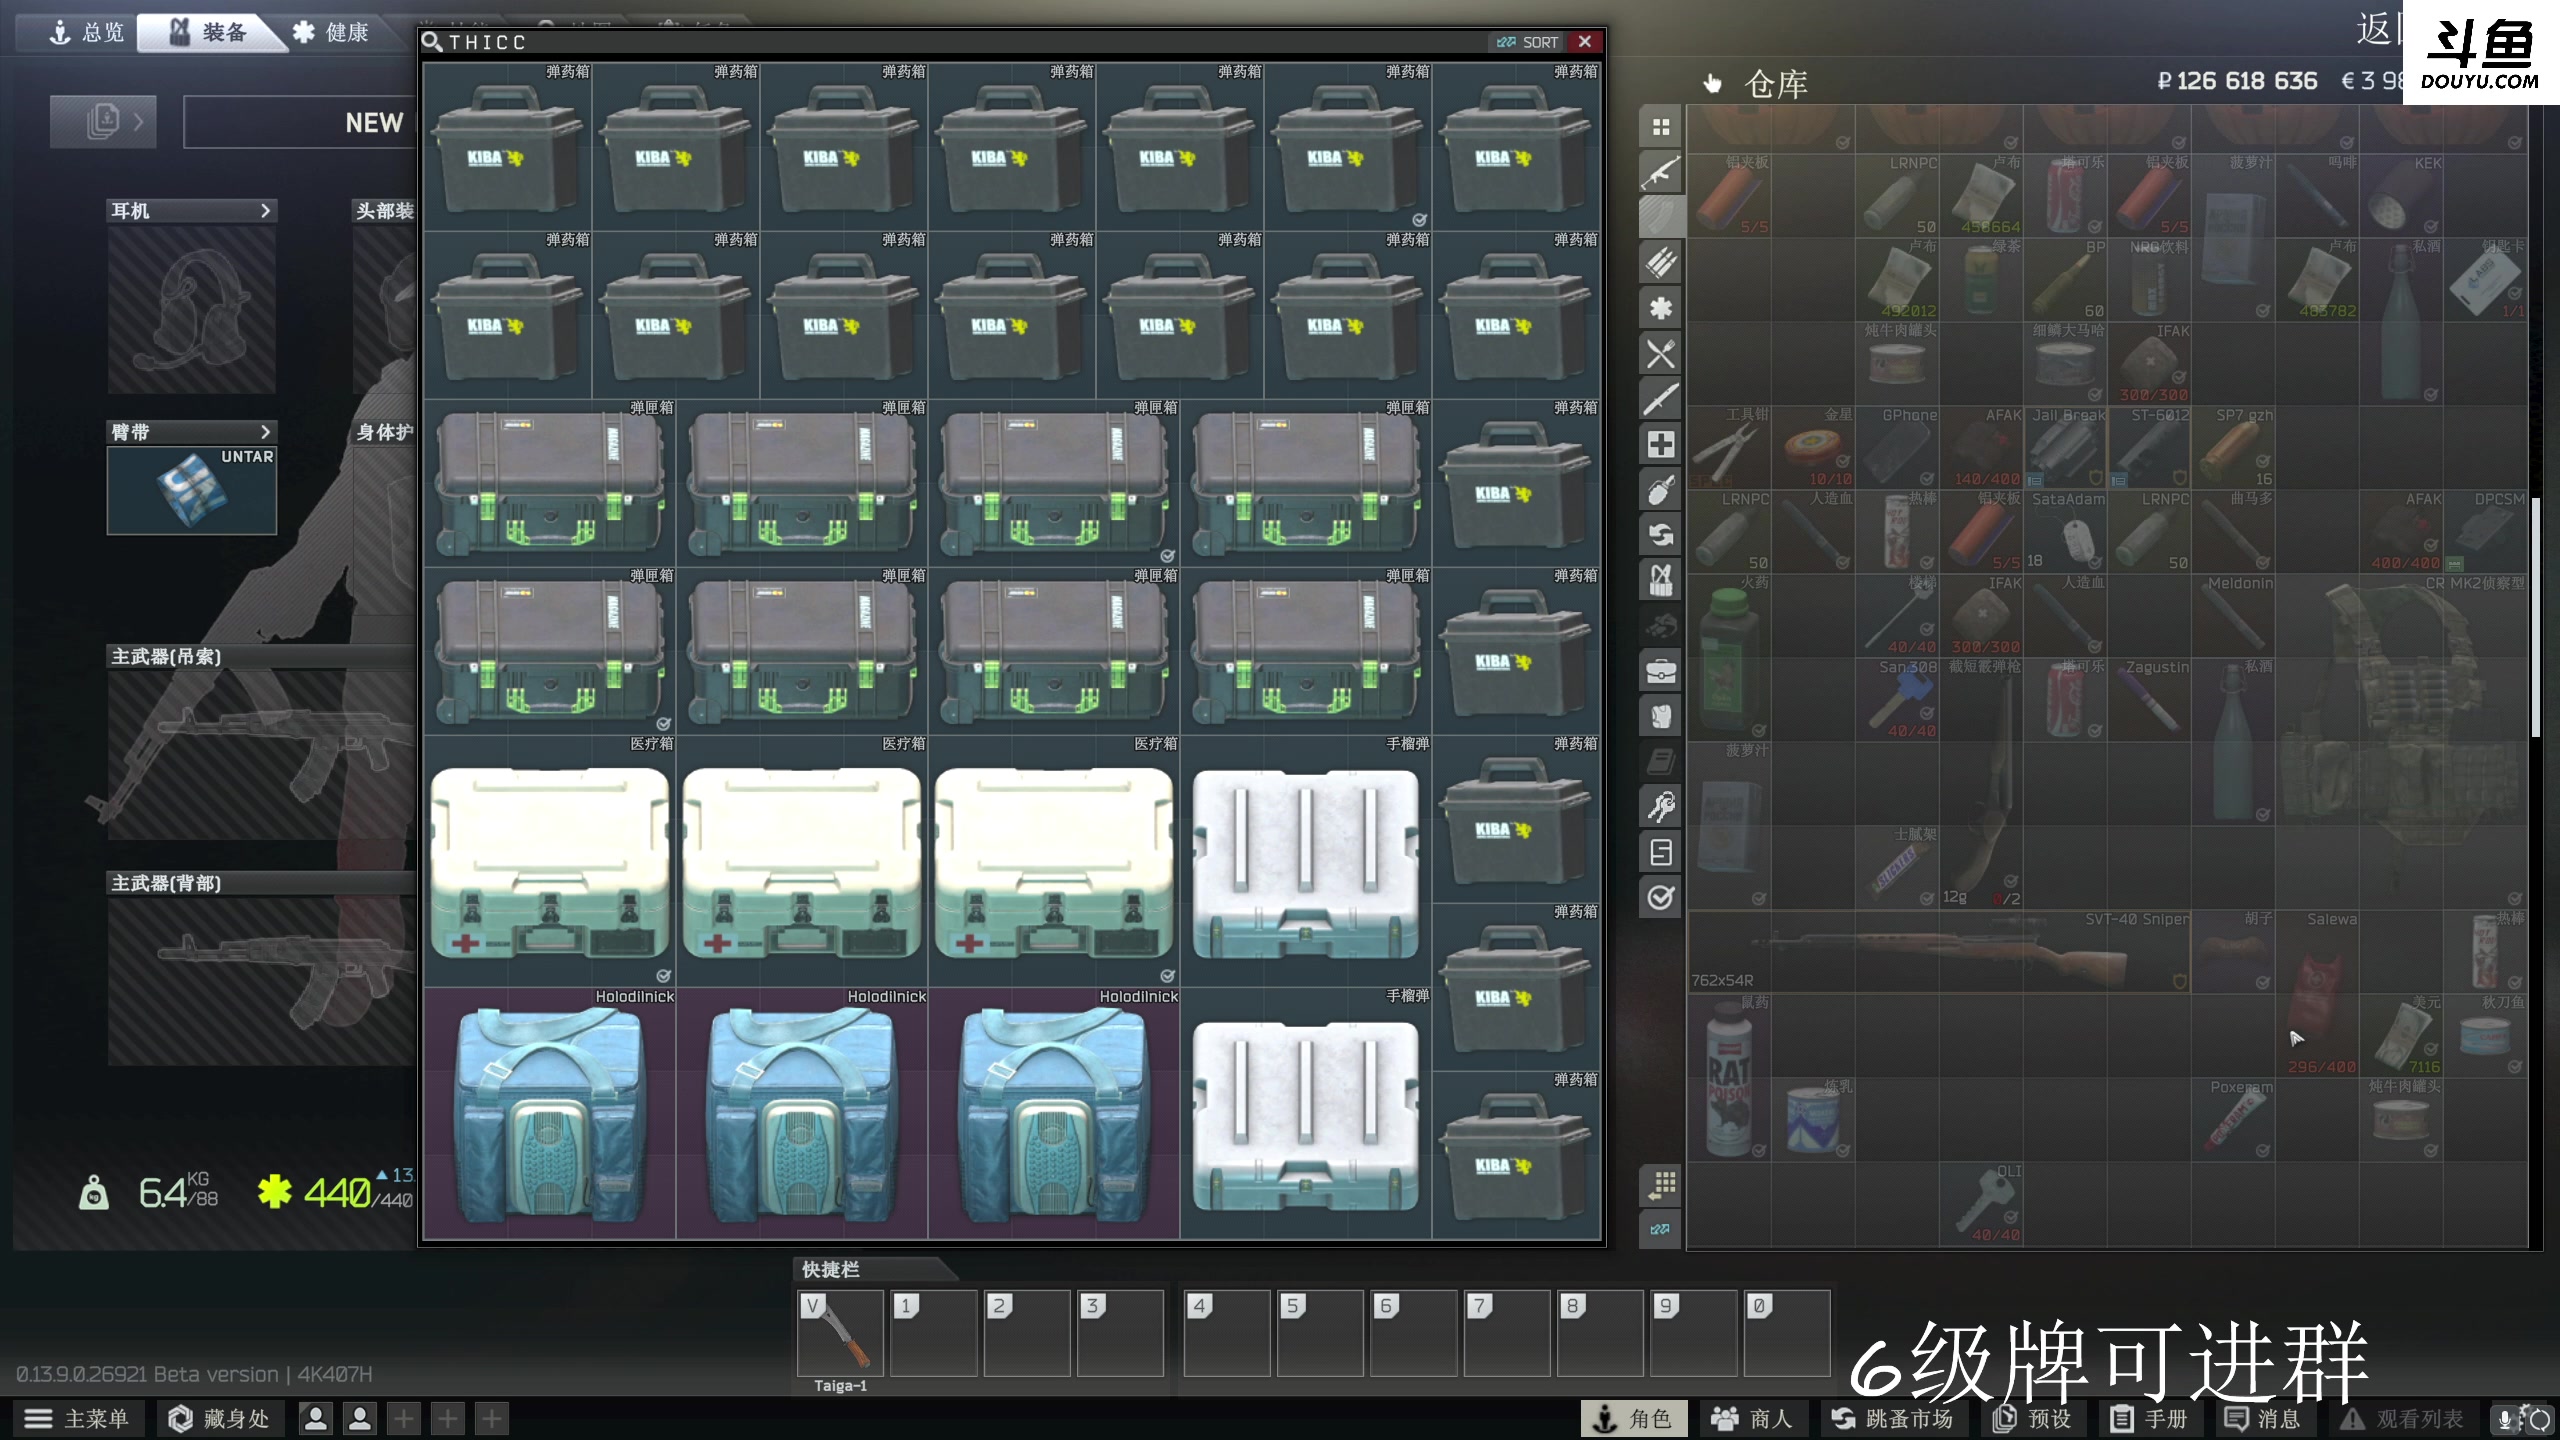Filter stash by the asterisk health icon
Viewport: 2560px width, 1440px height.
(x=1661, y=308)
